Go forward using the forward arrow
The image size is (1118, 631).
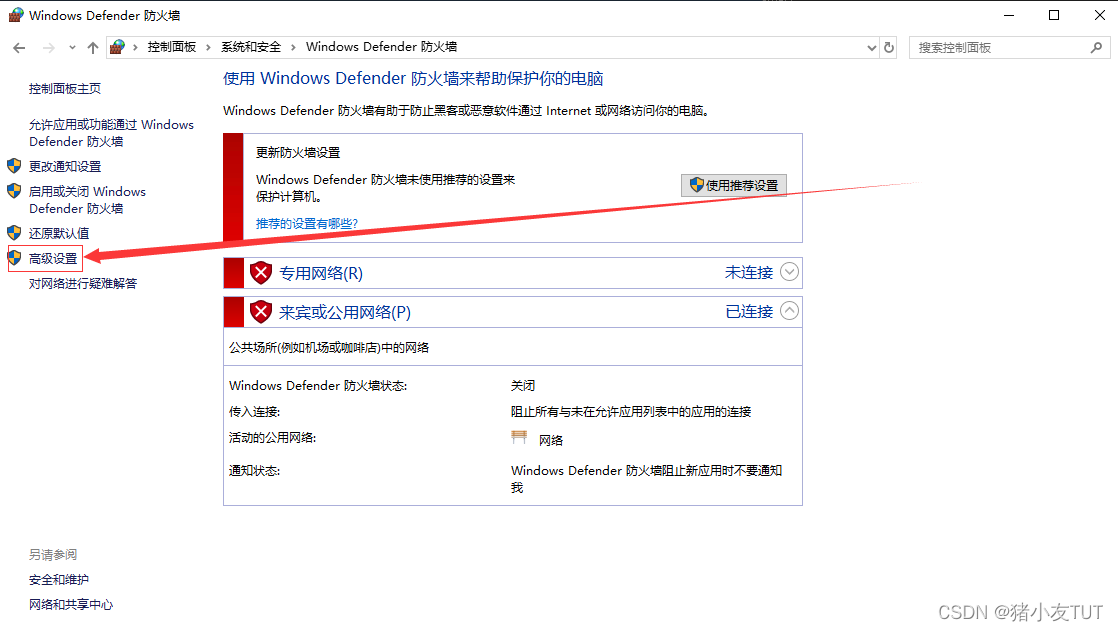pos(48,48)
